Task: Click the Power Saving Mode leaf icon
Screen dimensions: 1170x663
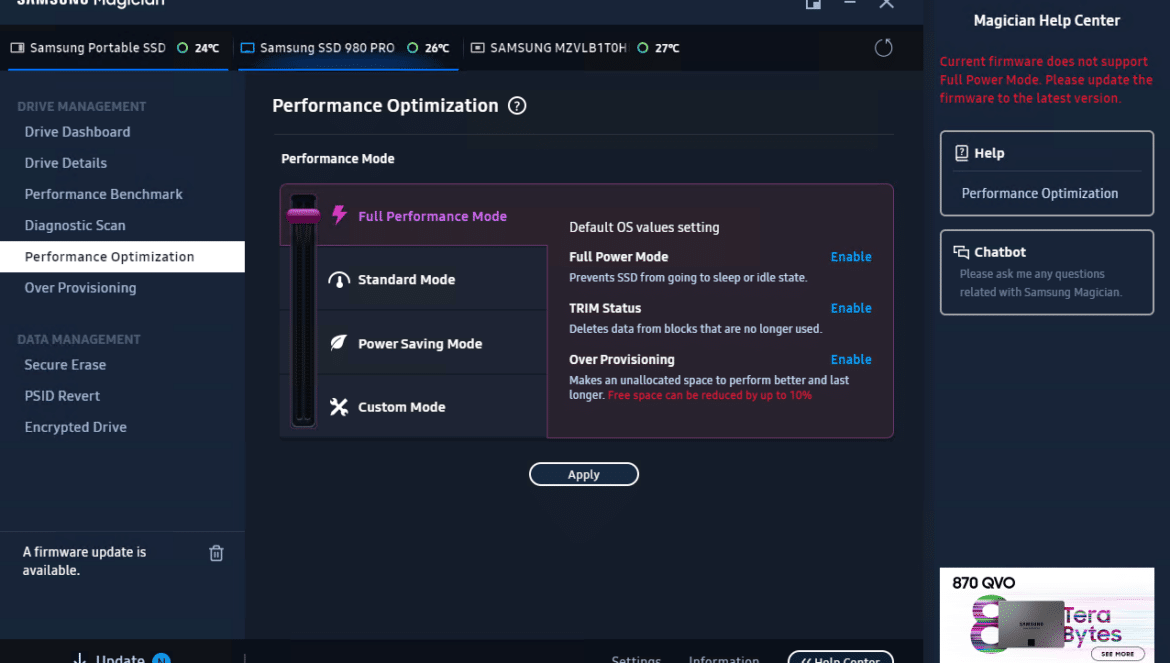Action: click(x=339, y=343)
